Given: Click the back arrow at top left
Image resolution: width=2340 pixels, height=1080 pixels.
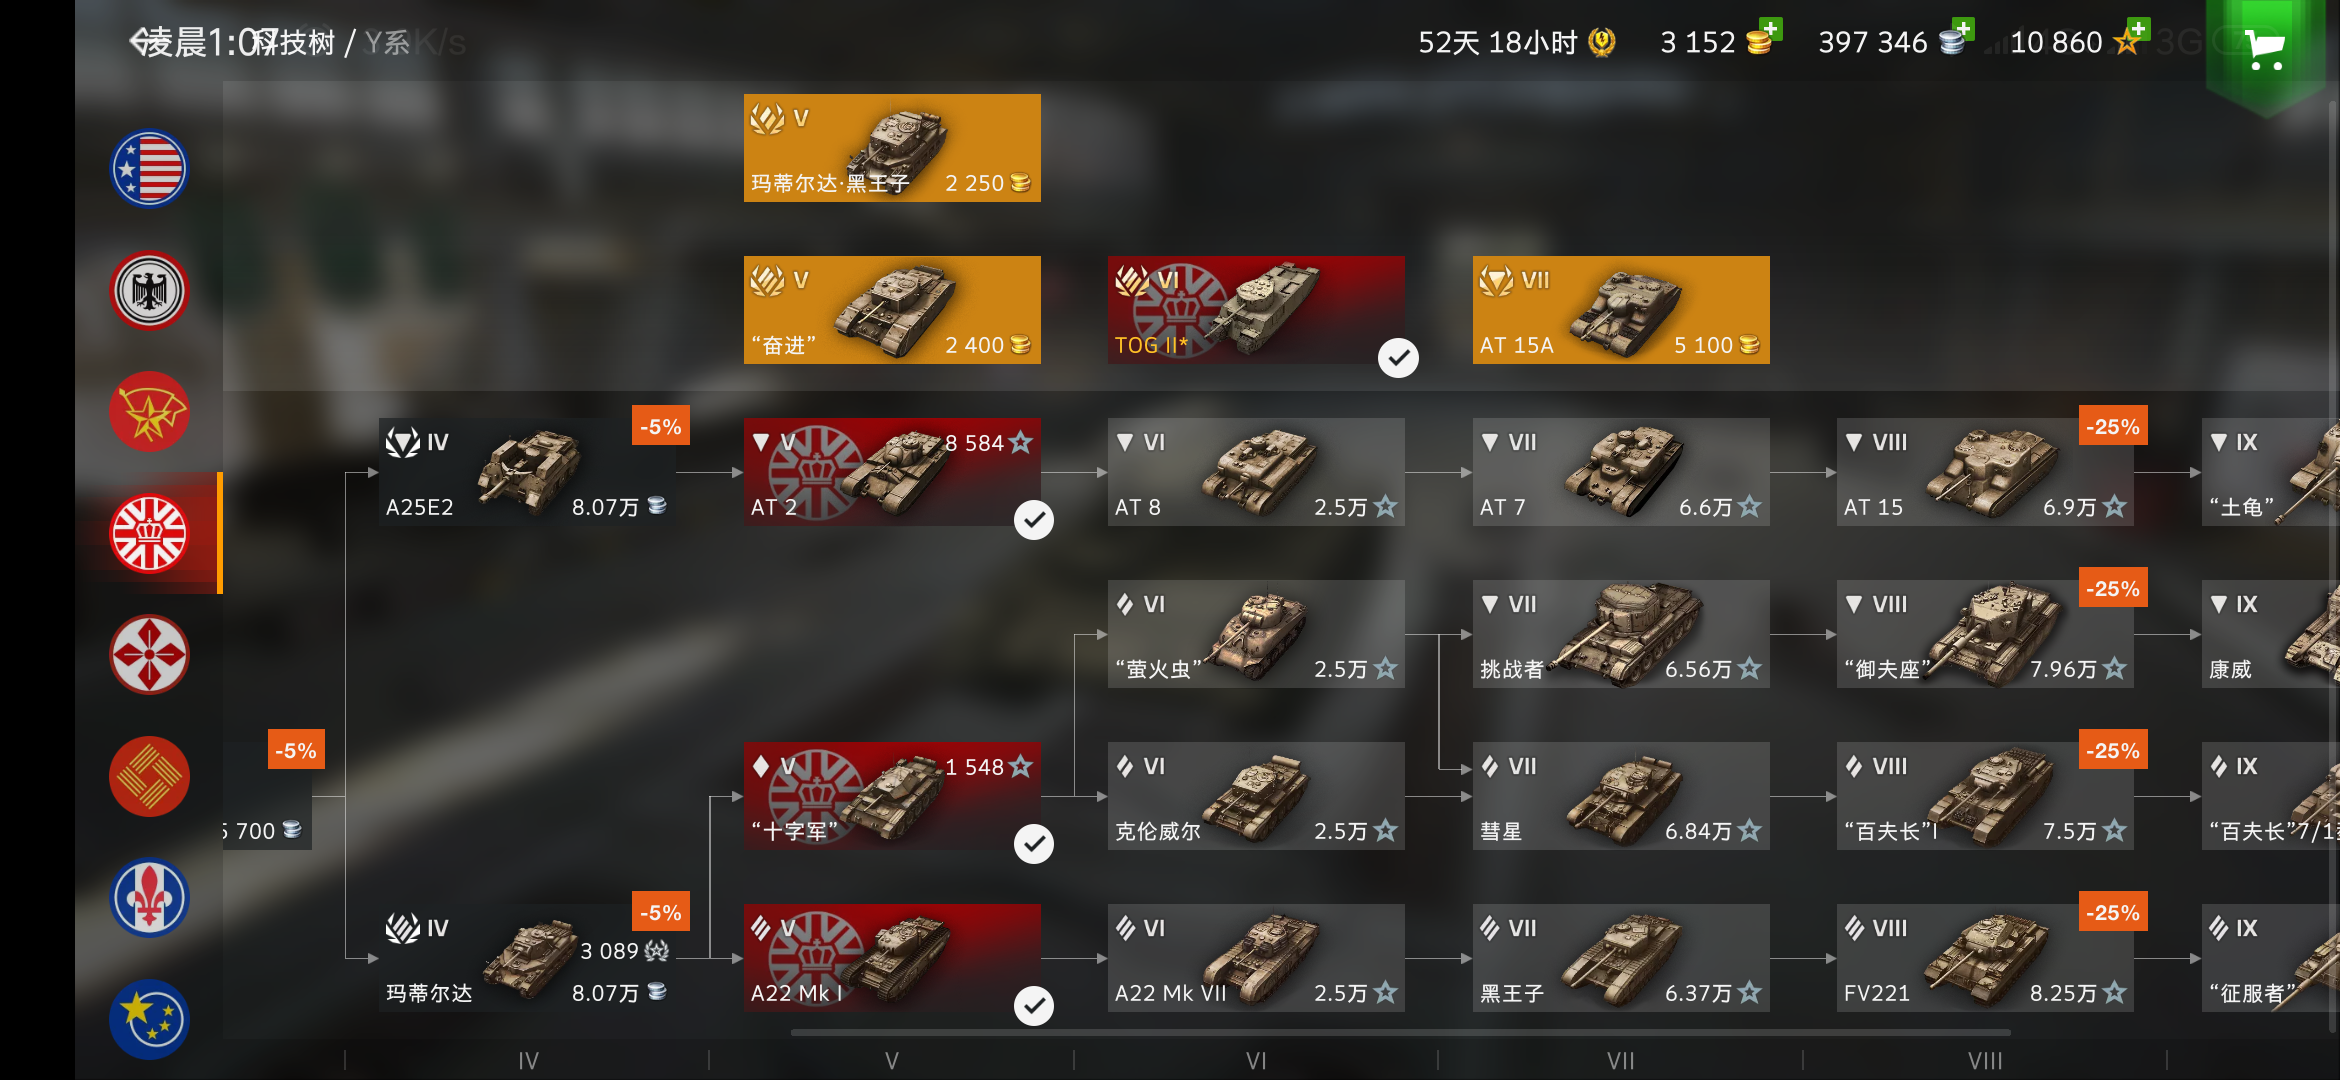Looking at the screenshot, I should click(x=141, y=42).
